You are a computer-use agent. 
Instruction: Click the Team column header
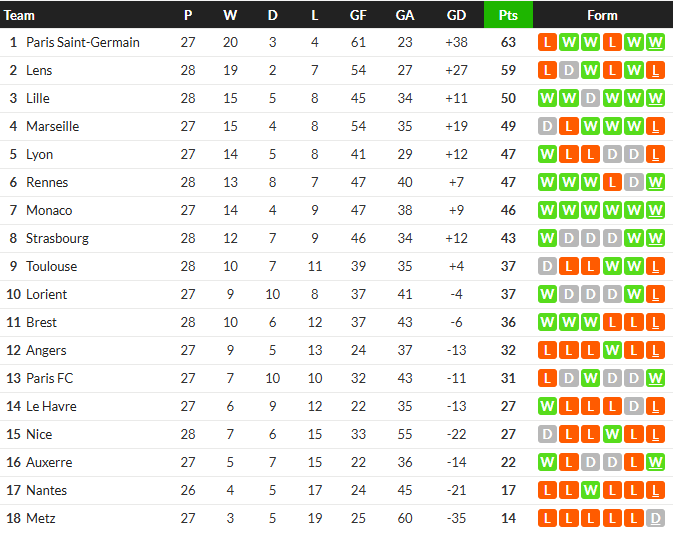tap(20, 15)
